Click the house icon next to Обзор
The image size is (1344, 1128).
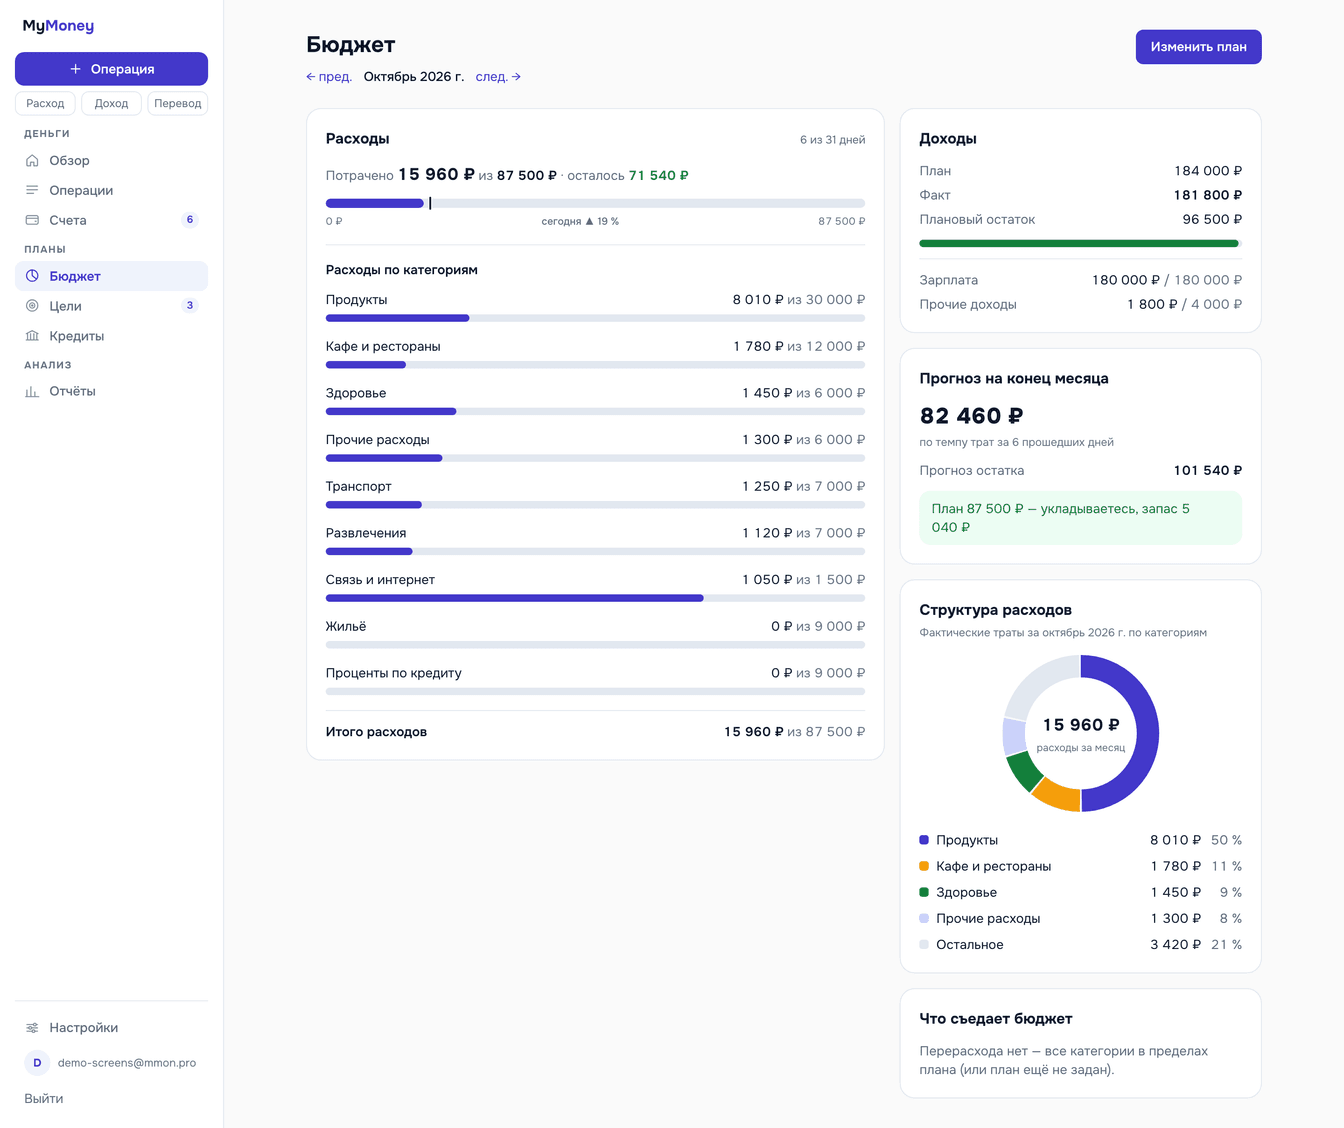32,160
